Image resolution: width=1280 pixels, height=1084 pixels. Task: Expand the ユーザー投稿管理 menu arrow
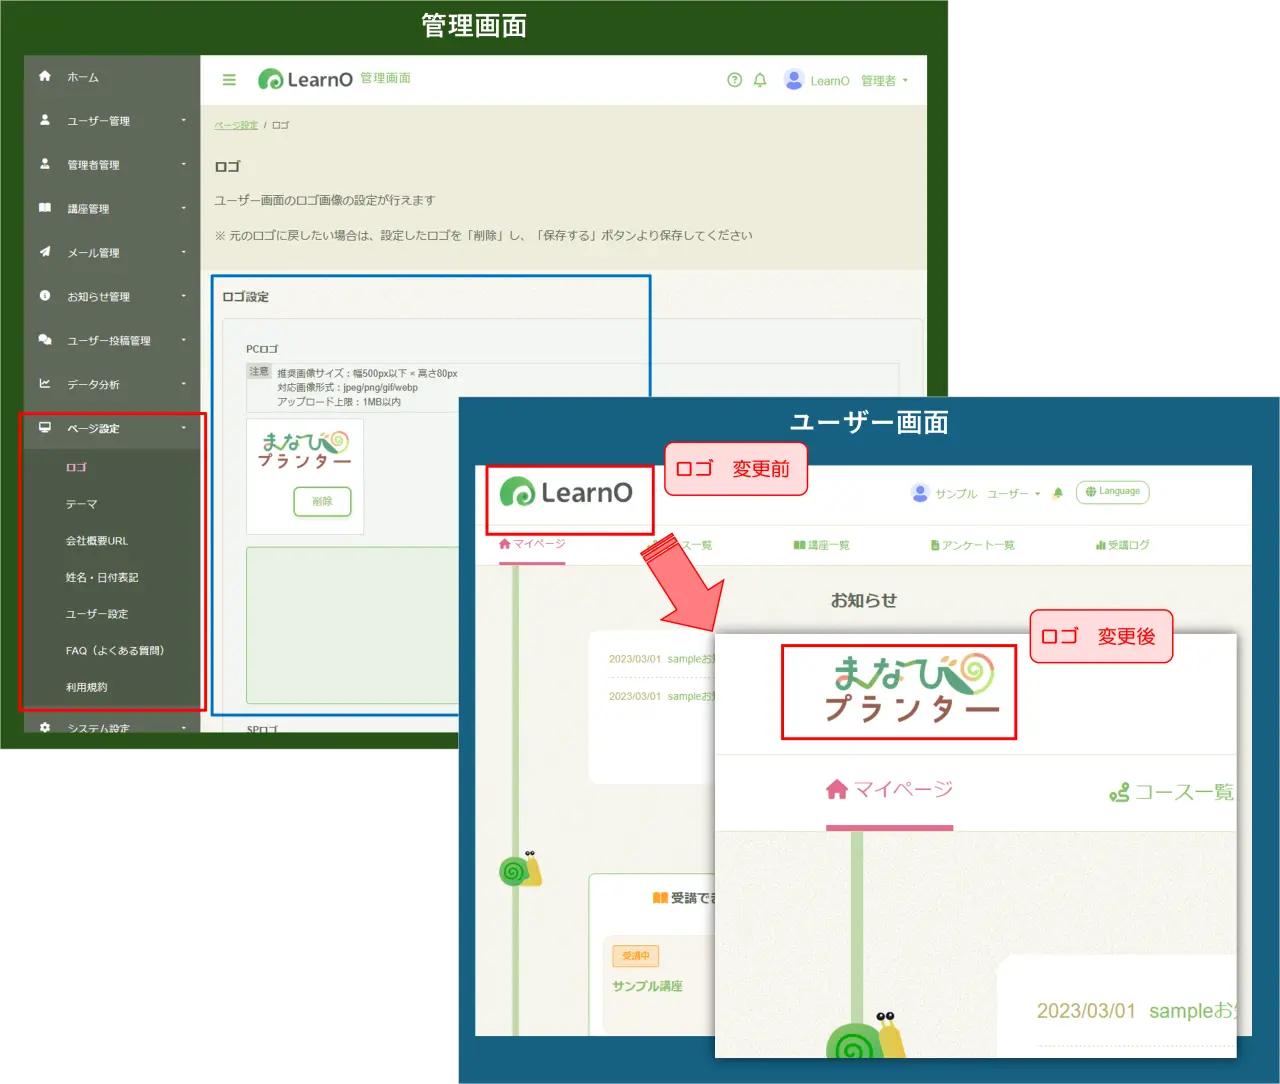point(184,340)
